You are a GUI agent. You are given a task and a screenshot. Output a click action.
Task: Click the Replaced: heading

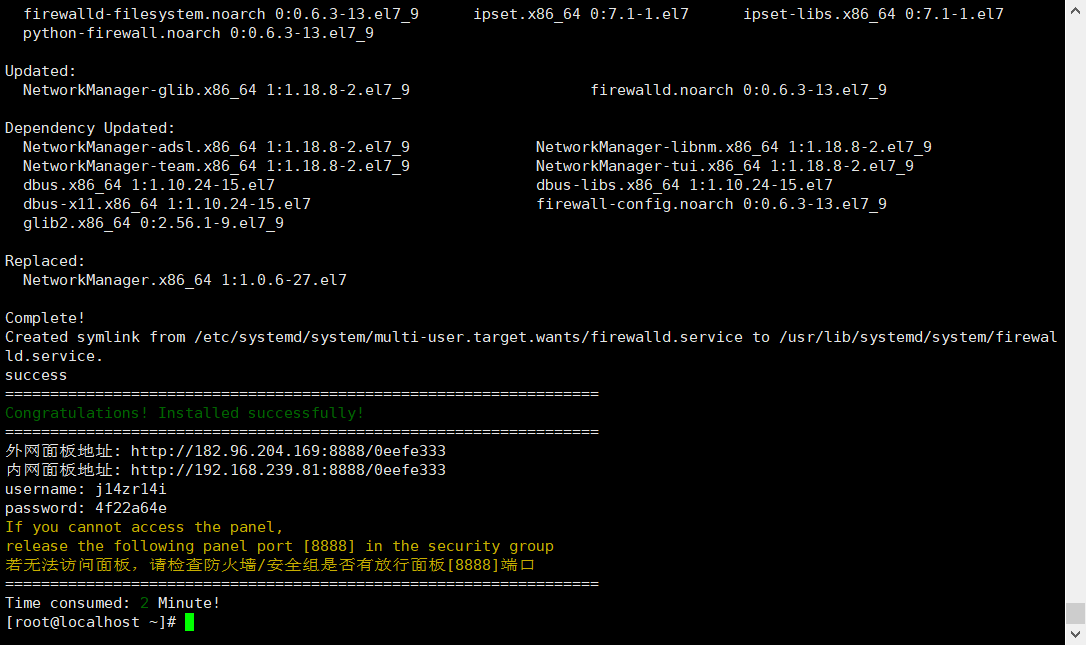45,261
